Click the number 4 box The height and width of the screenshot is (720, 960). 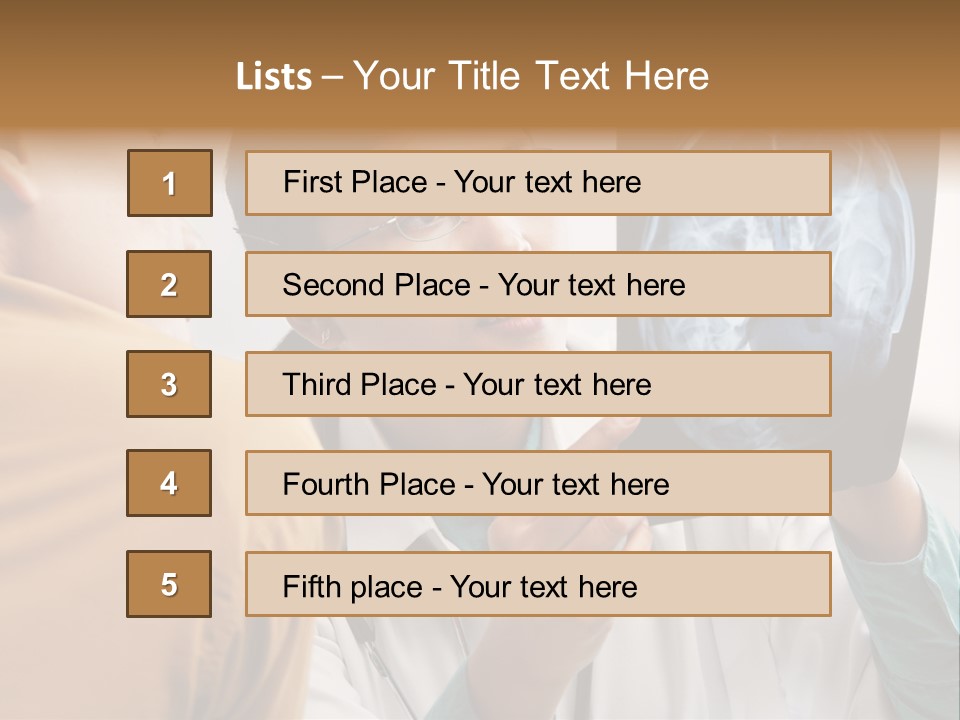pos(169,483)
